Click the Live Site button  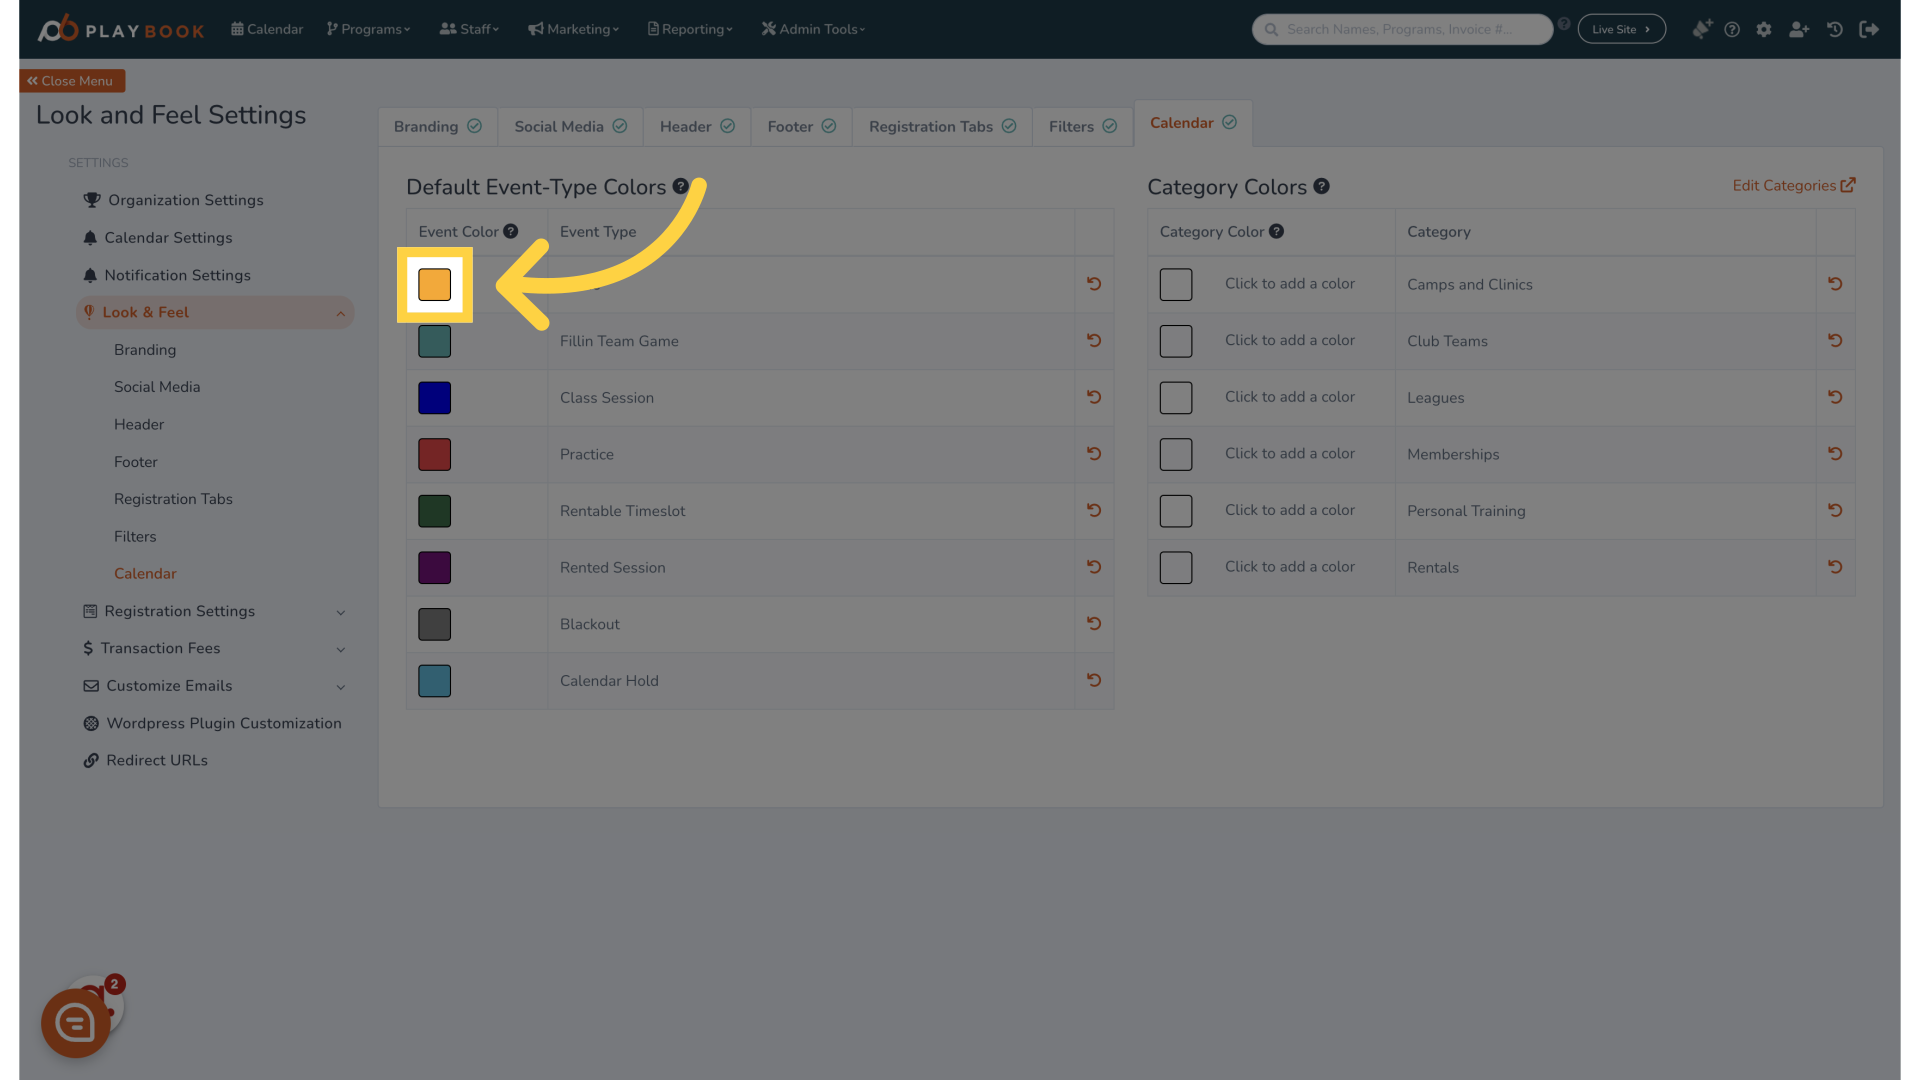coord(1621,29)
